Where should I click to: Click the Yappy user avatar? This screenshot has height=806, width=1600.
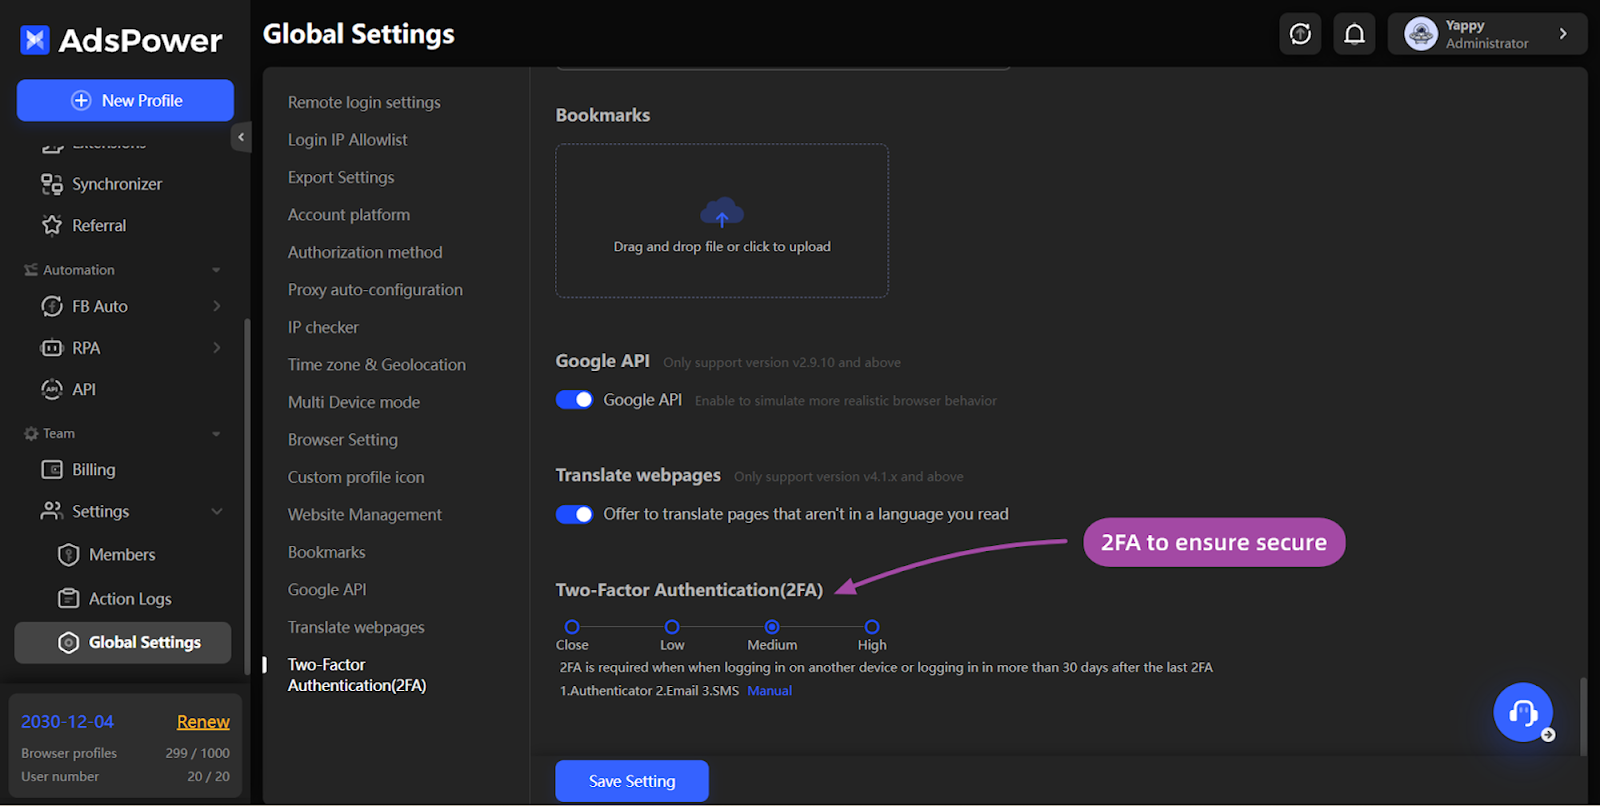[1420, 34]
